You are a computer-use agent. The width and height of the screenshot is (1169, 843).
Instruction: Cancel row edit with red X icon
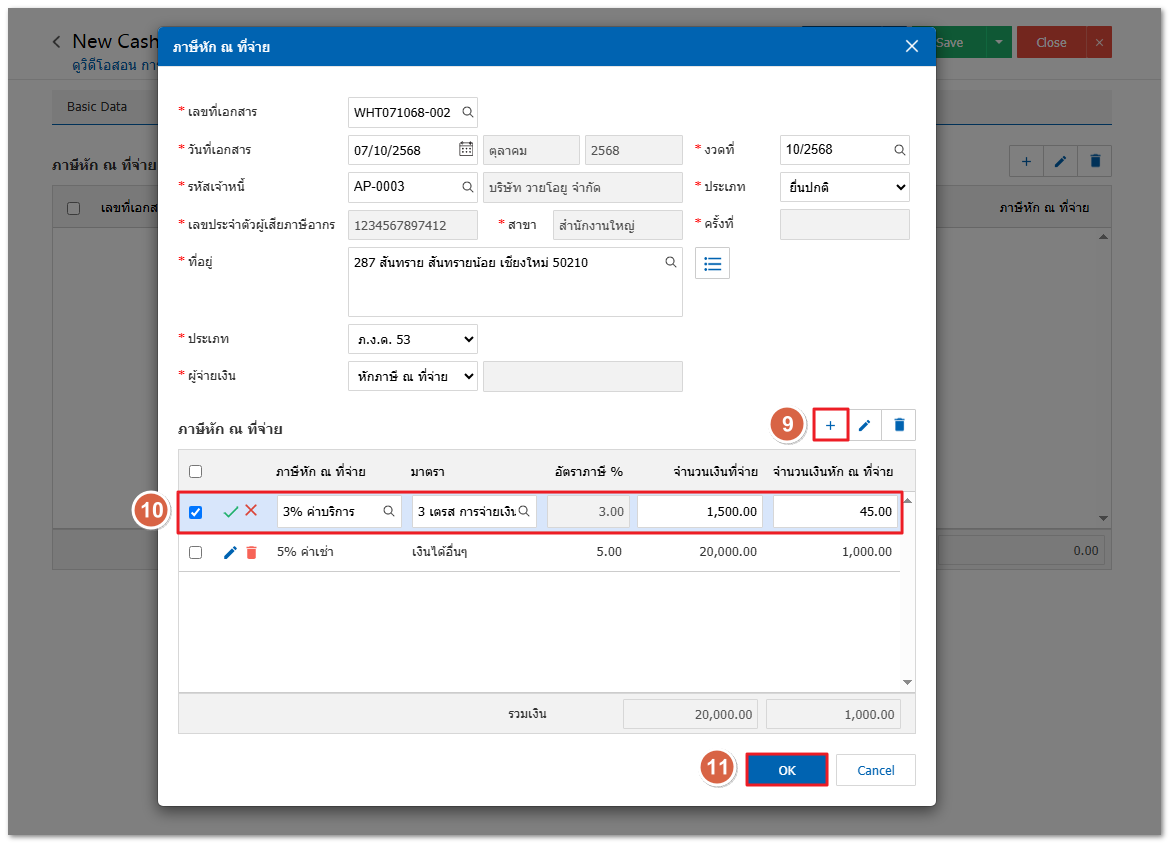pos(251,510)
